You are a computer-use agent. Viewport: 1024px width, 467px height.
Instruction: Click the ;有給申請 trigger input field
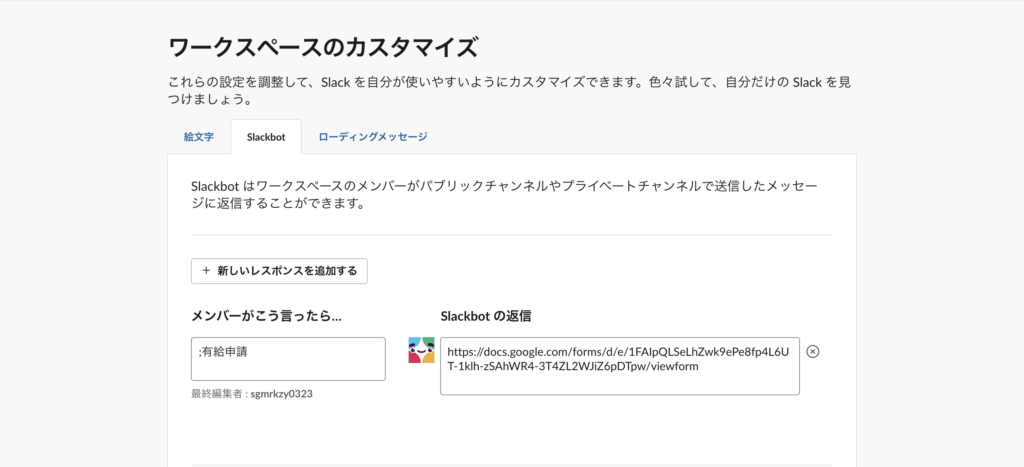[x=288, y=359]
